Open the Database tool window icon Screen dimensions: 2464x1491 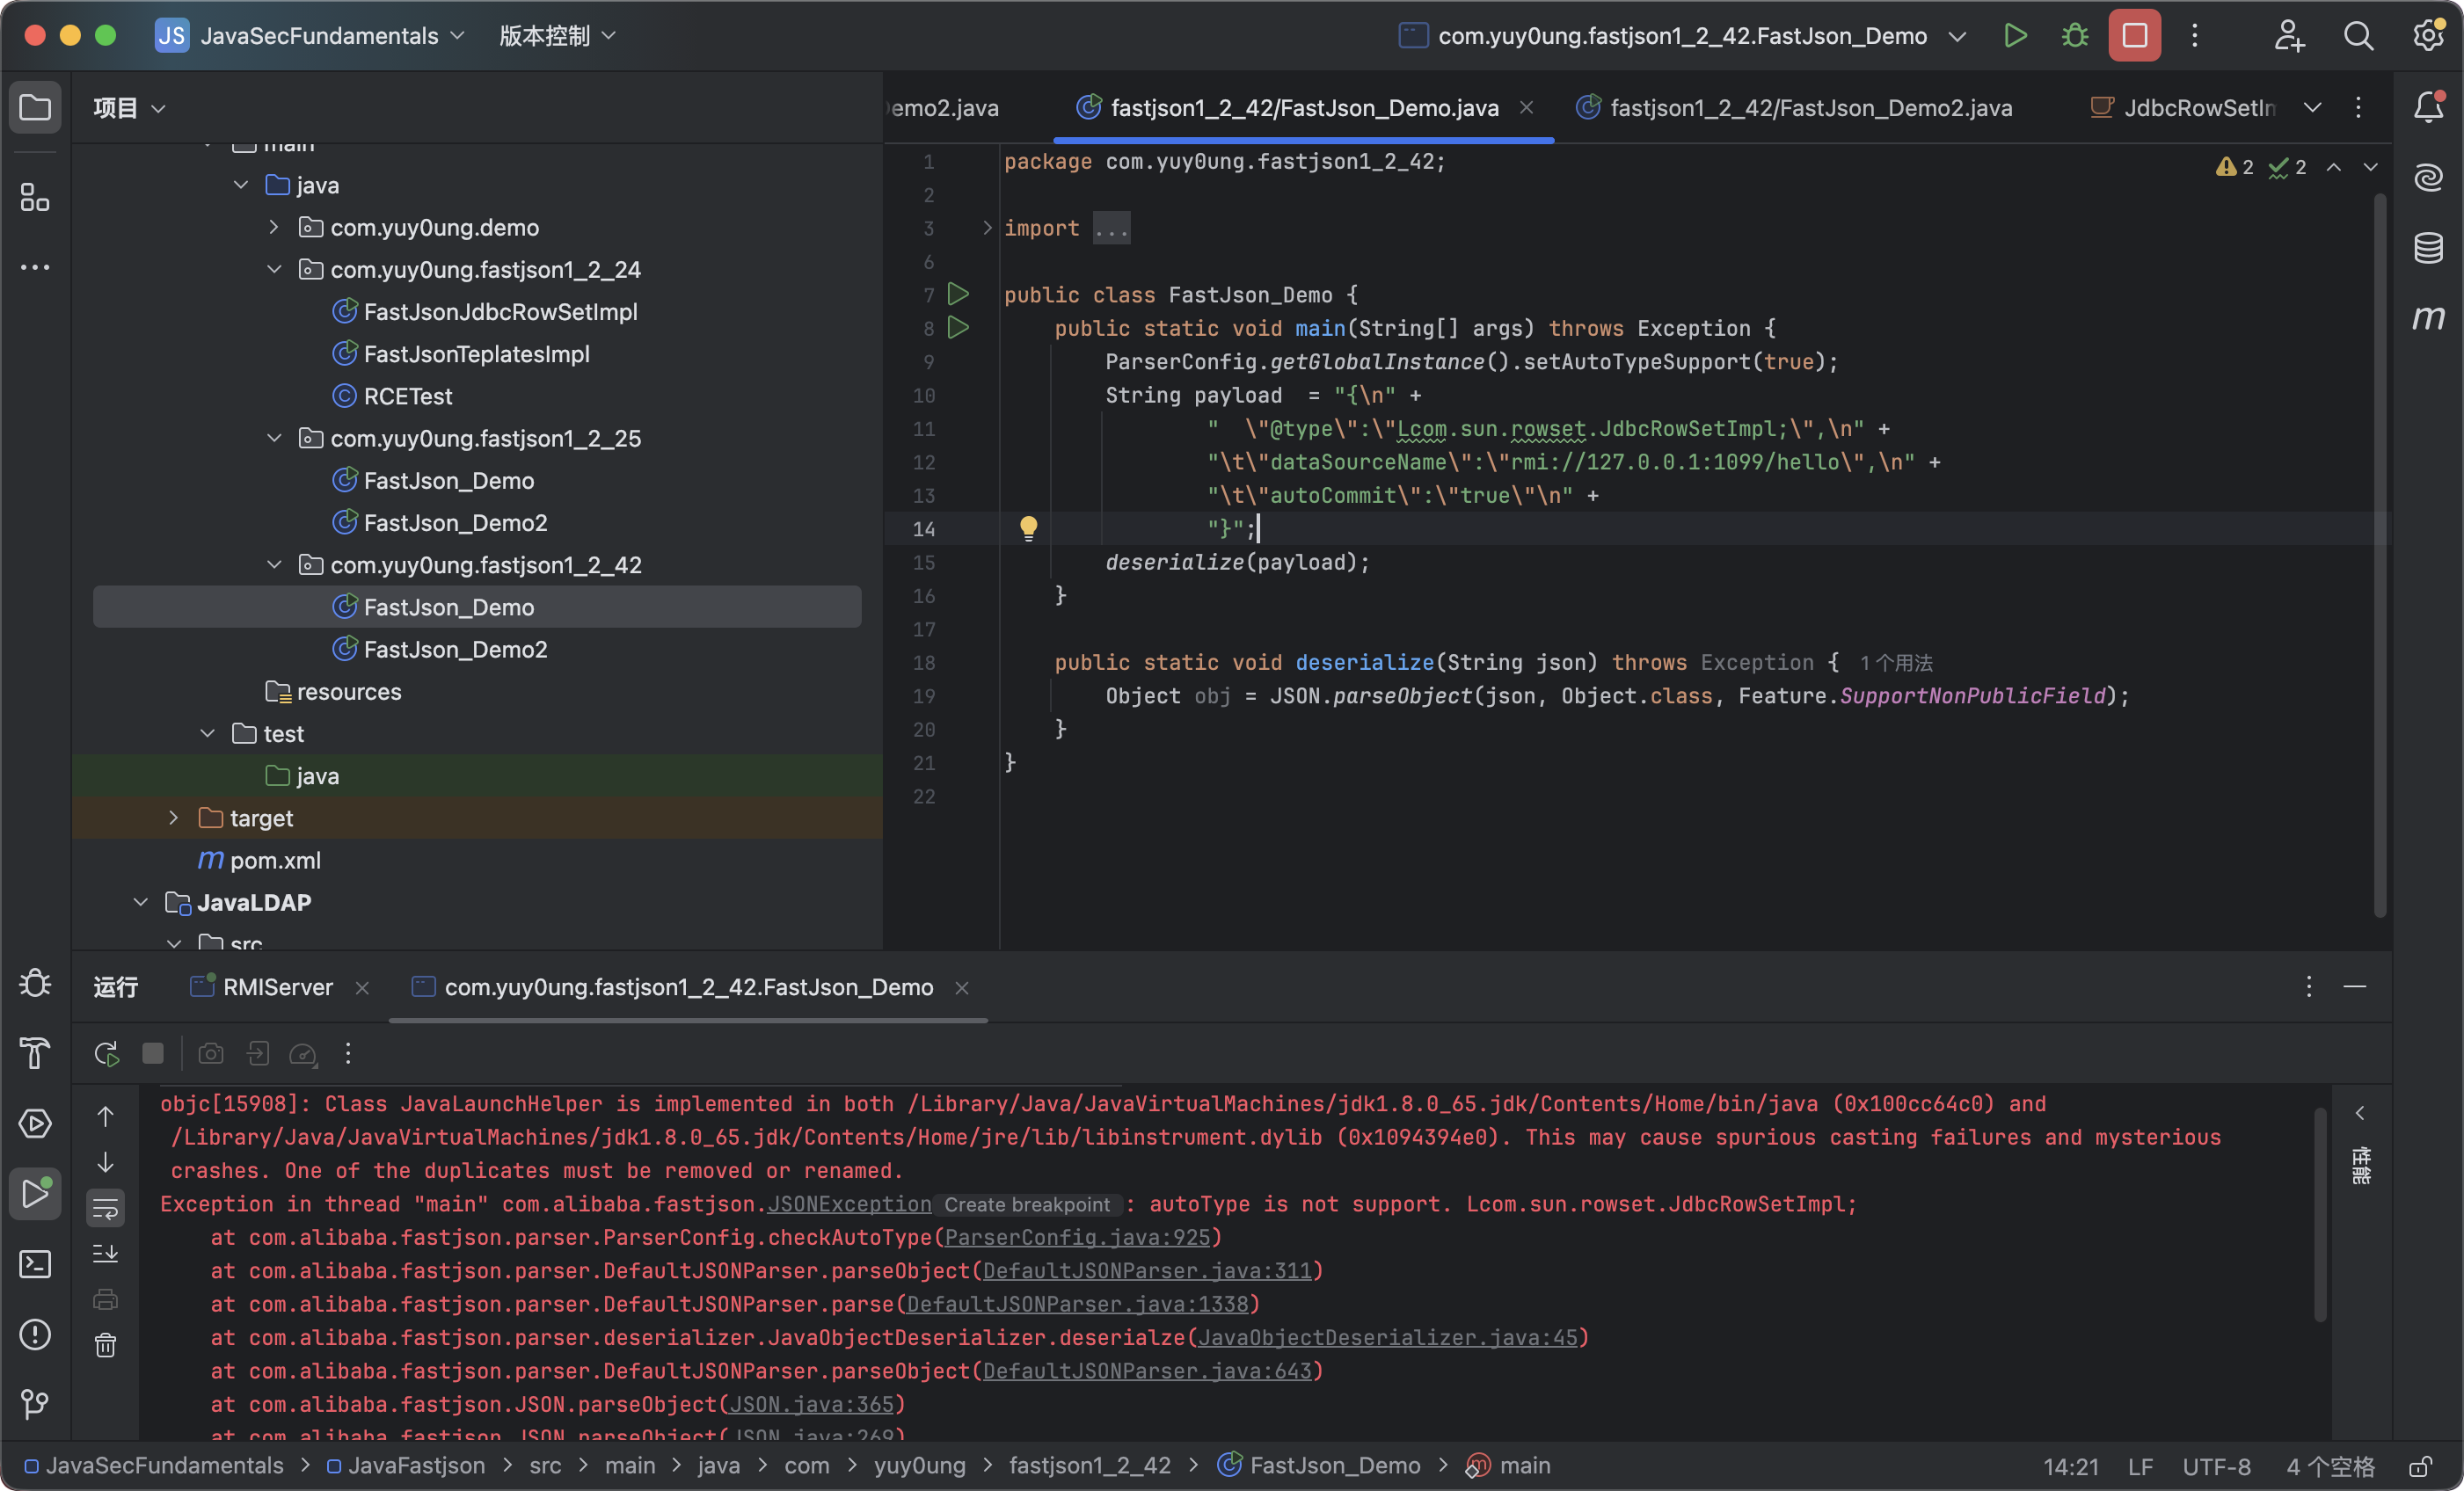[x=2428, y=248]
